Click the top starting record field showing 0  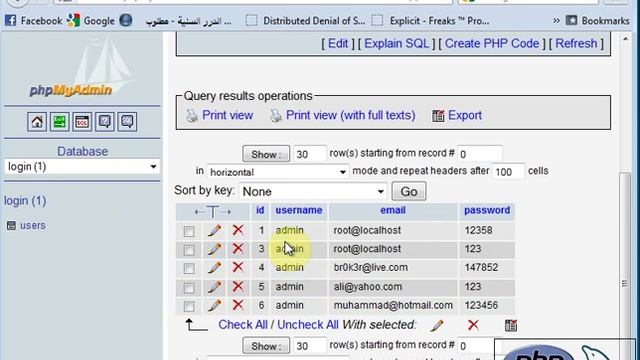(x=480, y=154)
